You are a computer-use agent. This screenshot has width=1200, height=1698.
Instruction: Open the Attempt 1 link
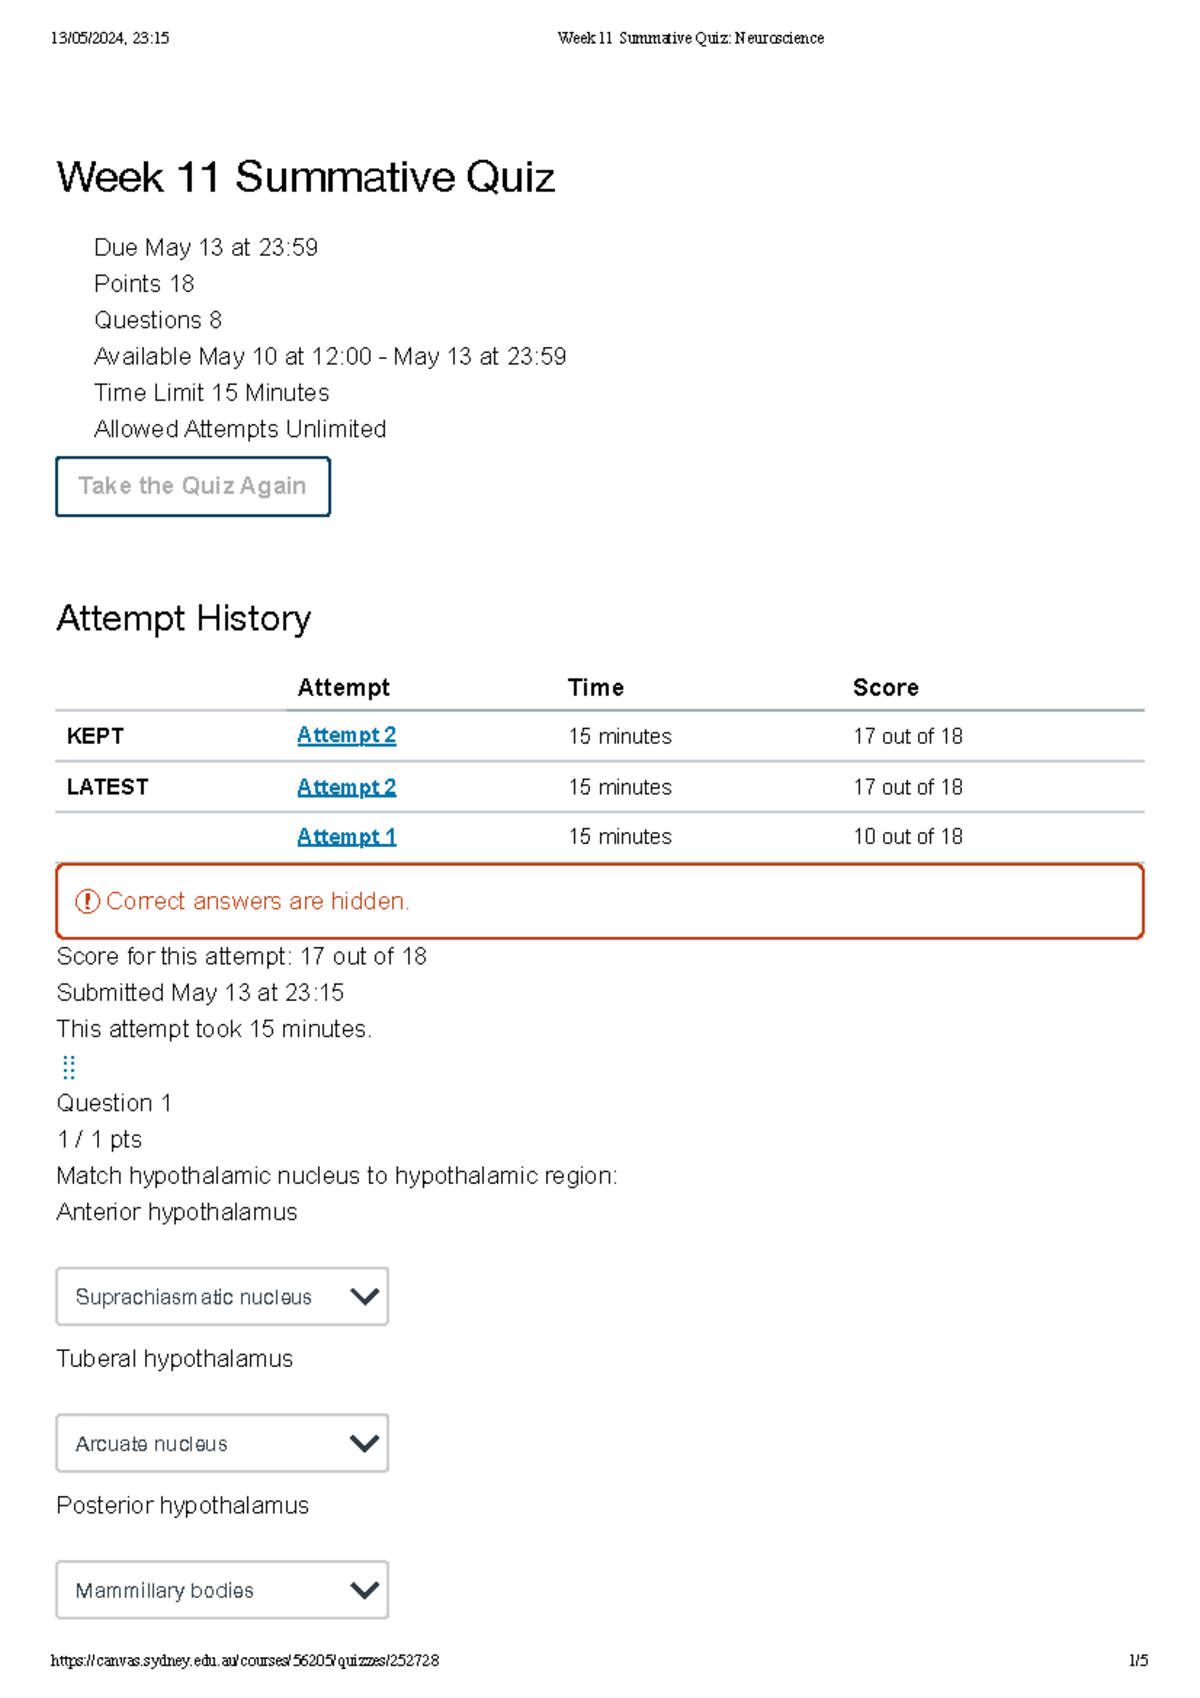(346, 837)
